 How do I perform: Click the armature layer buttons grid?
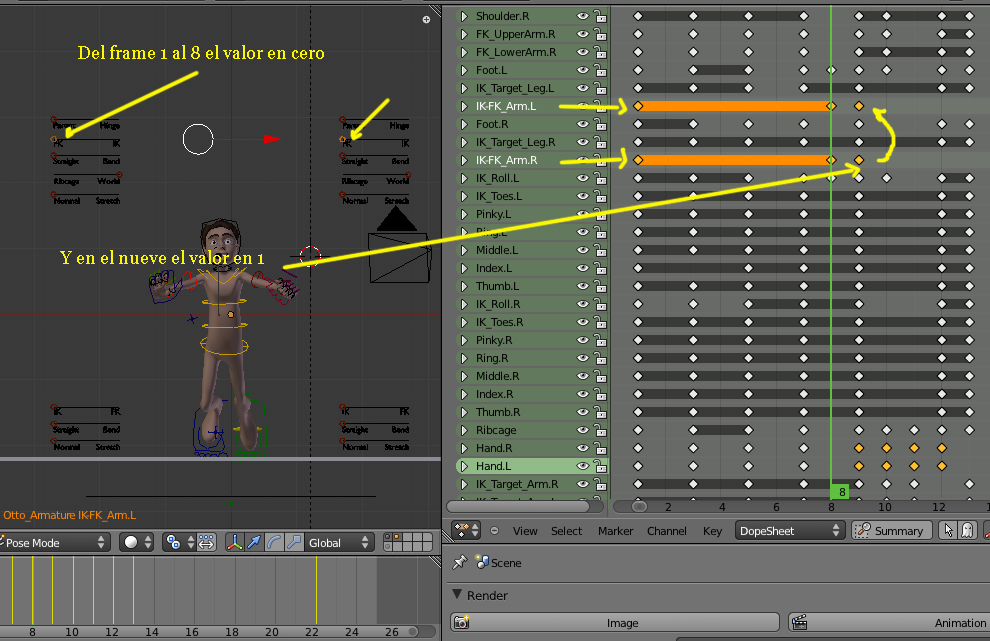click(x=408, y=542)
